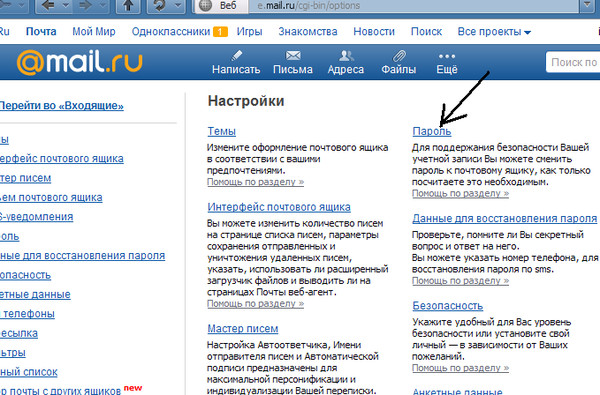Click the browser up arrow button

coord(128,6)
